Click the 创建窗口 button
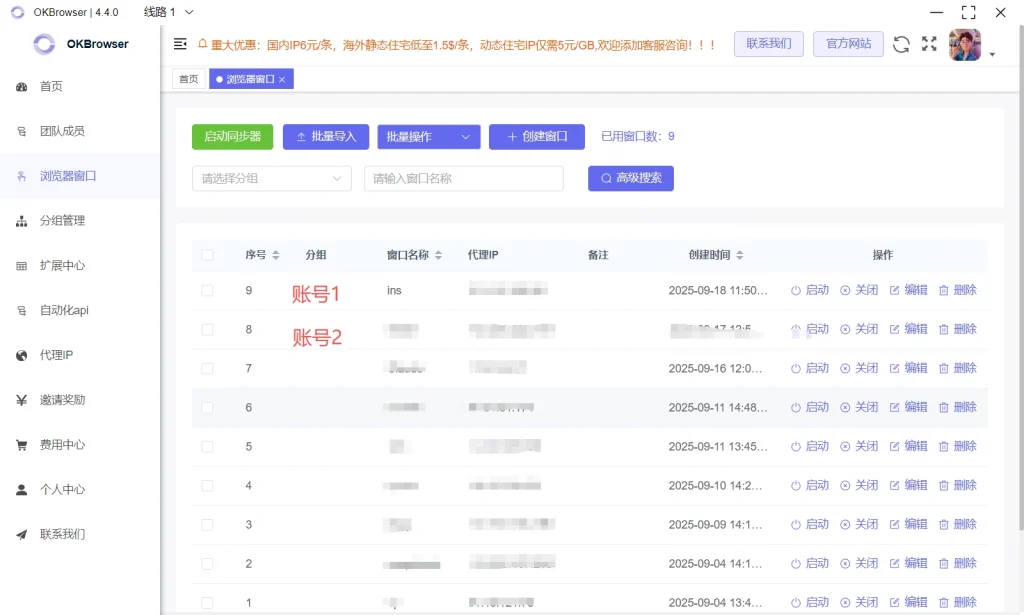The width and height of the screenshot is (1024, 615). pyautogui.click(x=536, y=136)
